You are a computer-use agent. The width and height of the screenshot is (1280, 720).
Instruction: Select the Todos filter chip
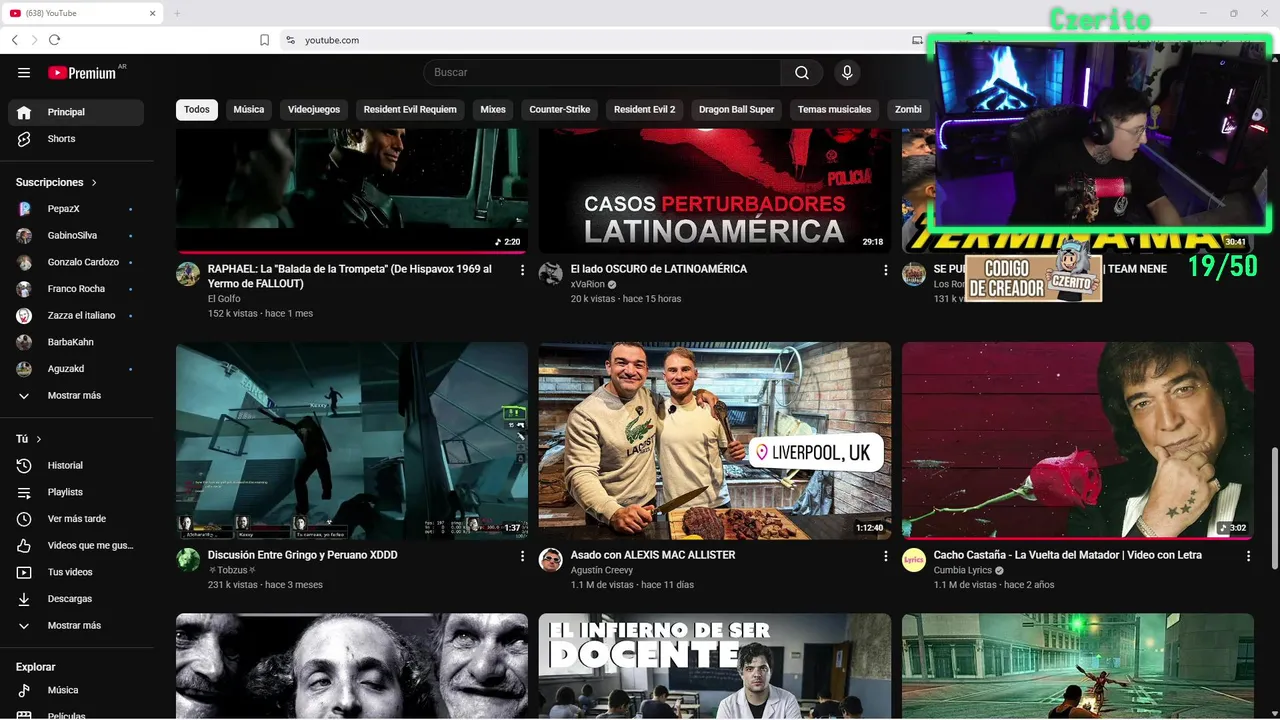pyautogui.click(x=197, y=109)
